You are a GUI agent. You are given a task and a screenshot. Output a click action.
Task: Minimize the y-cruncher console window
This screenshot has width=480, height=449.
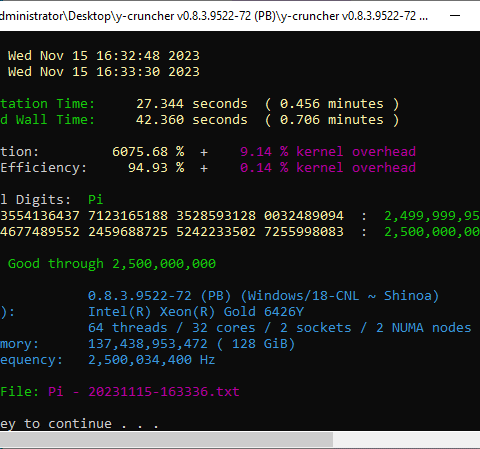pyautogui.click(x=455, y=16)
